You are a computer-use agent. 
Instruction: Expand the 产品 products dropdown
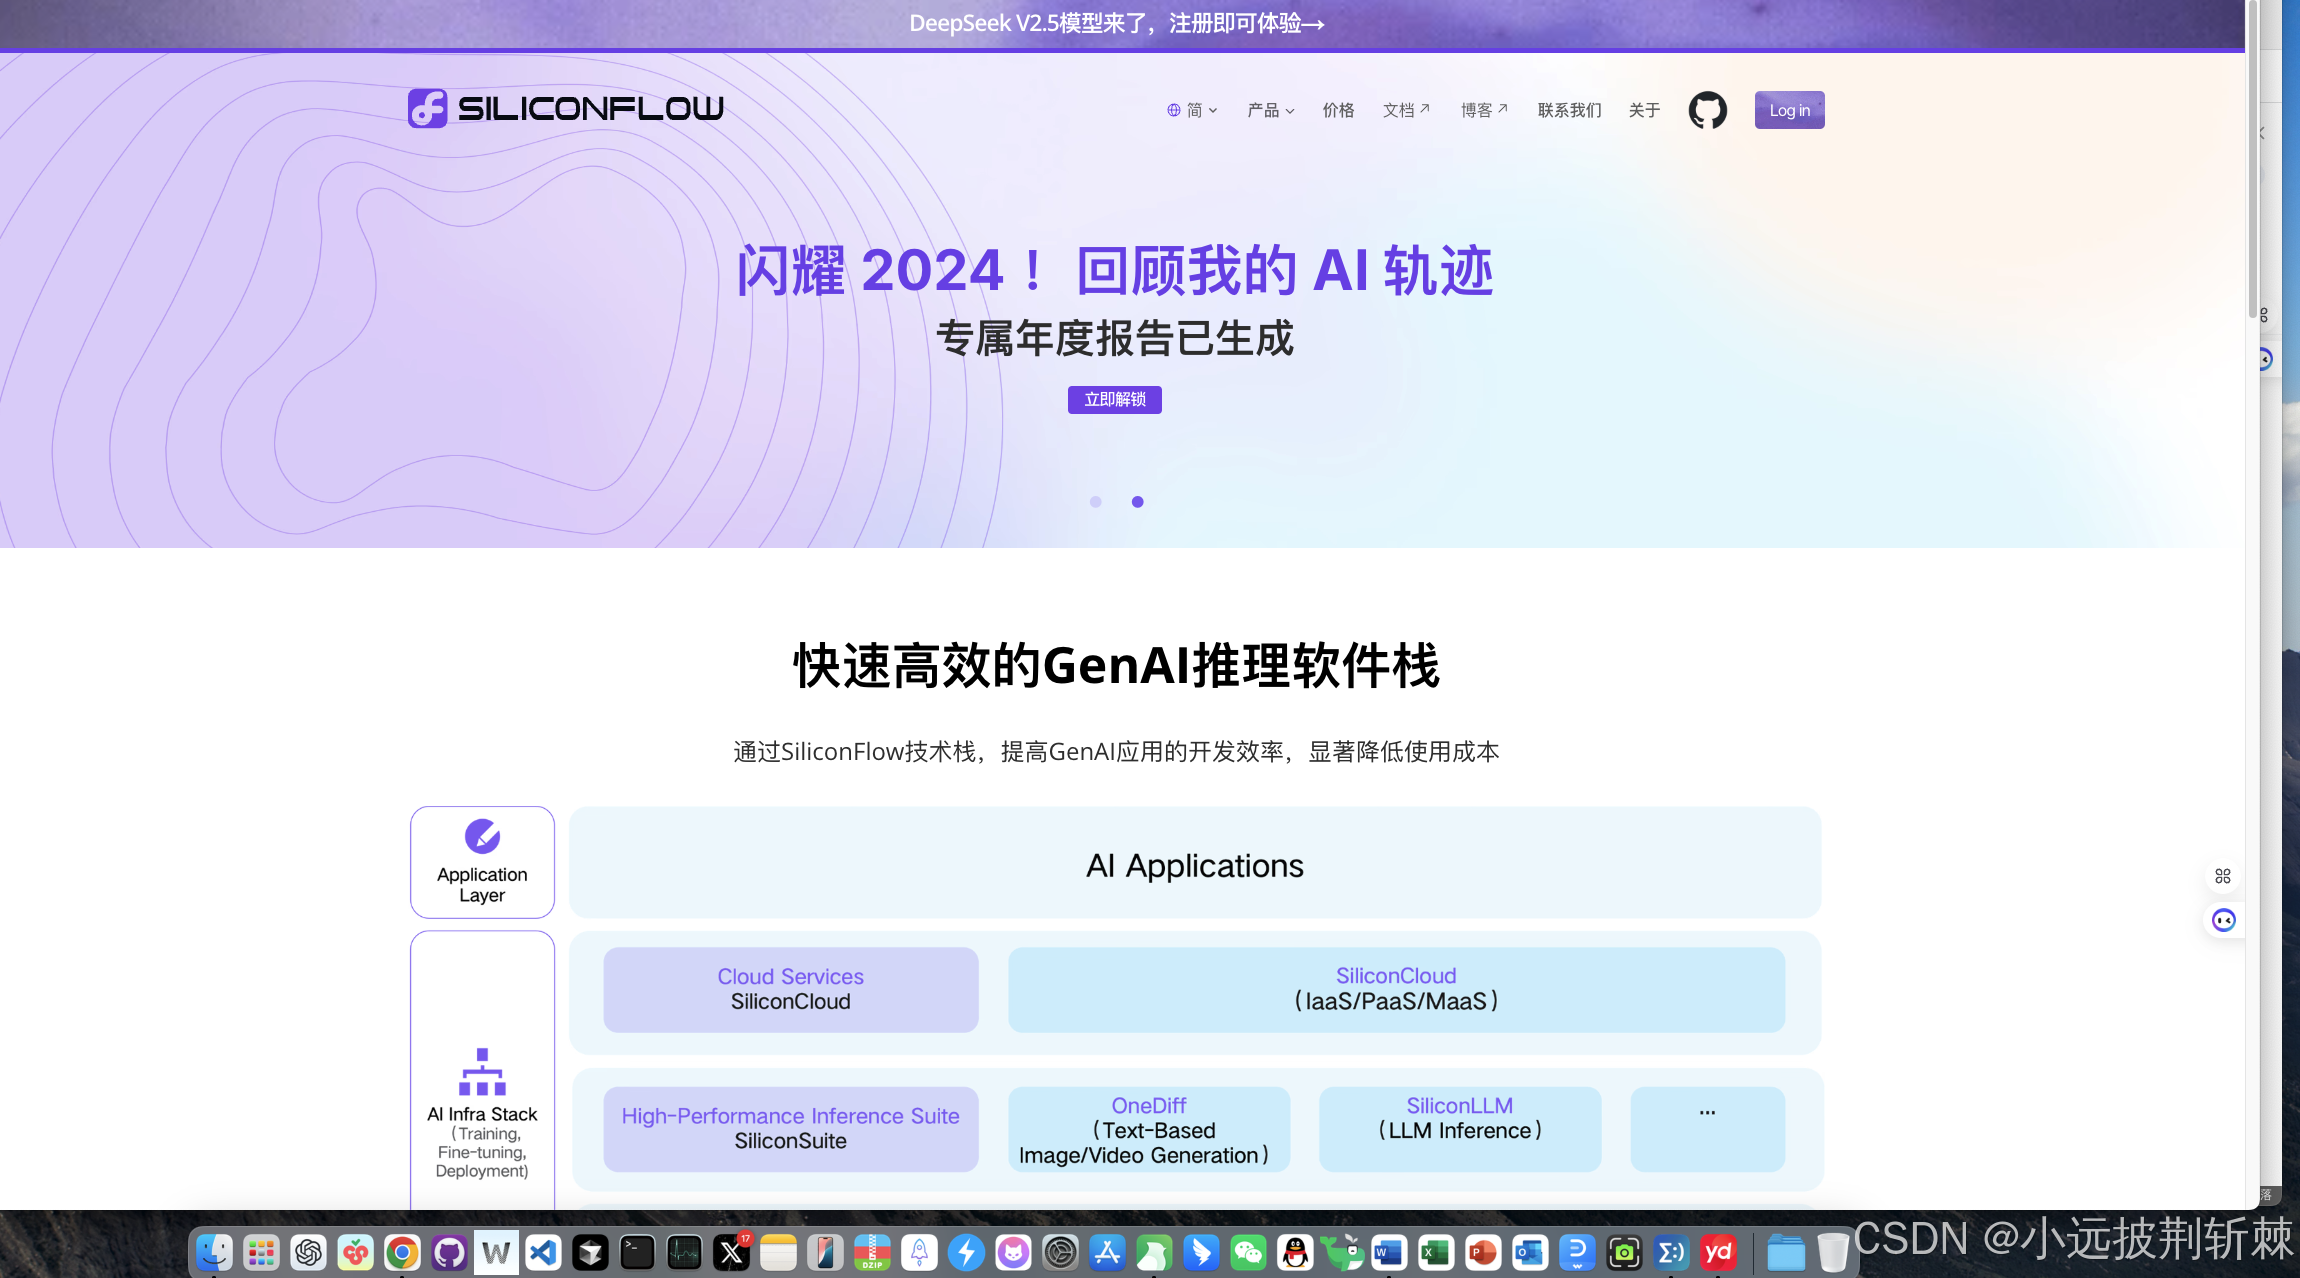point(1270,110)
